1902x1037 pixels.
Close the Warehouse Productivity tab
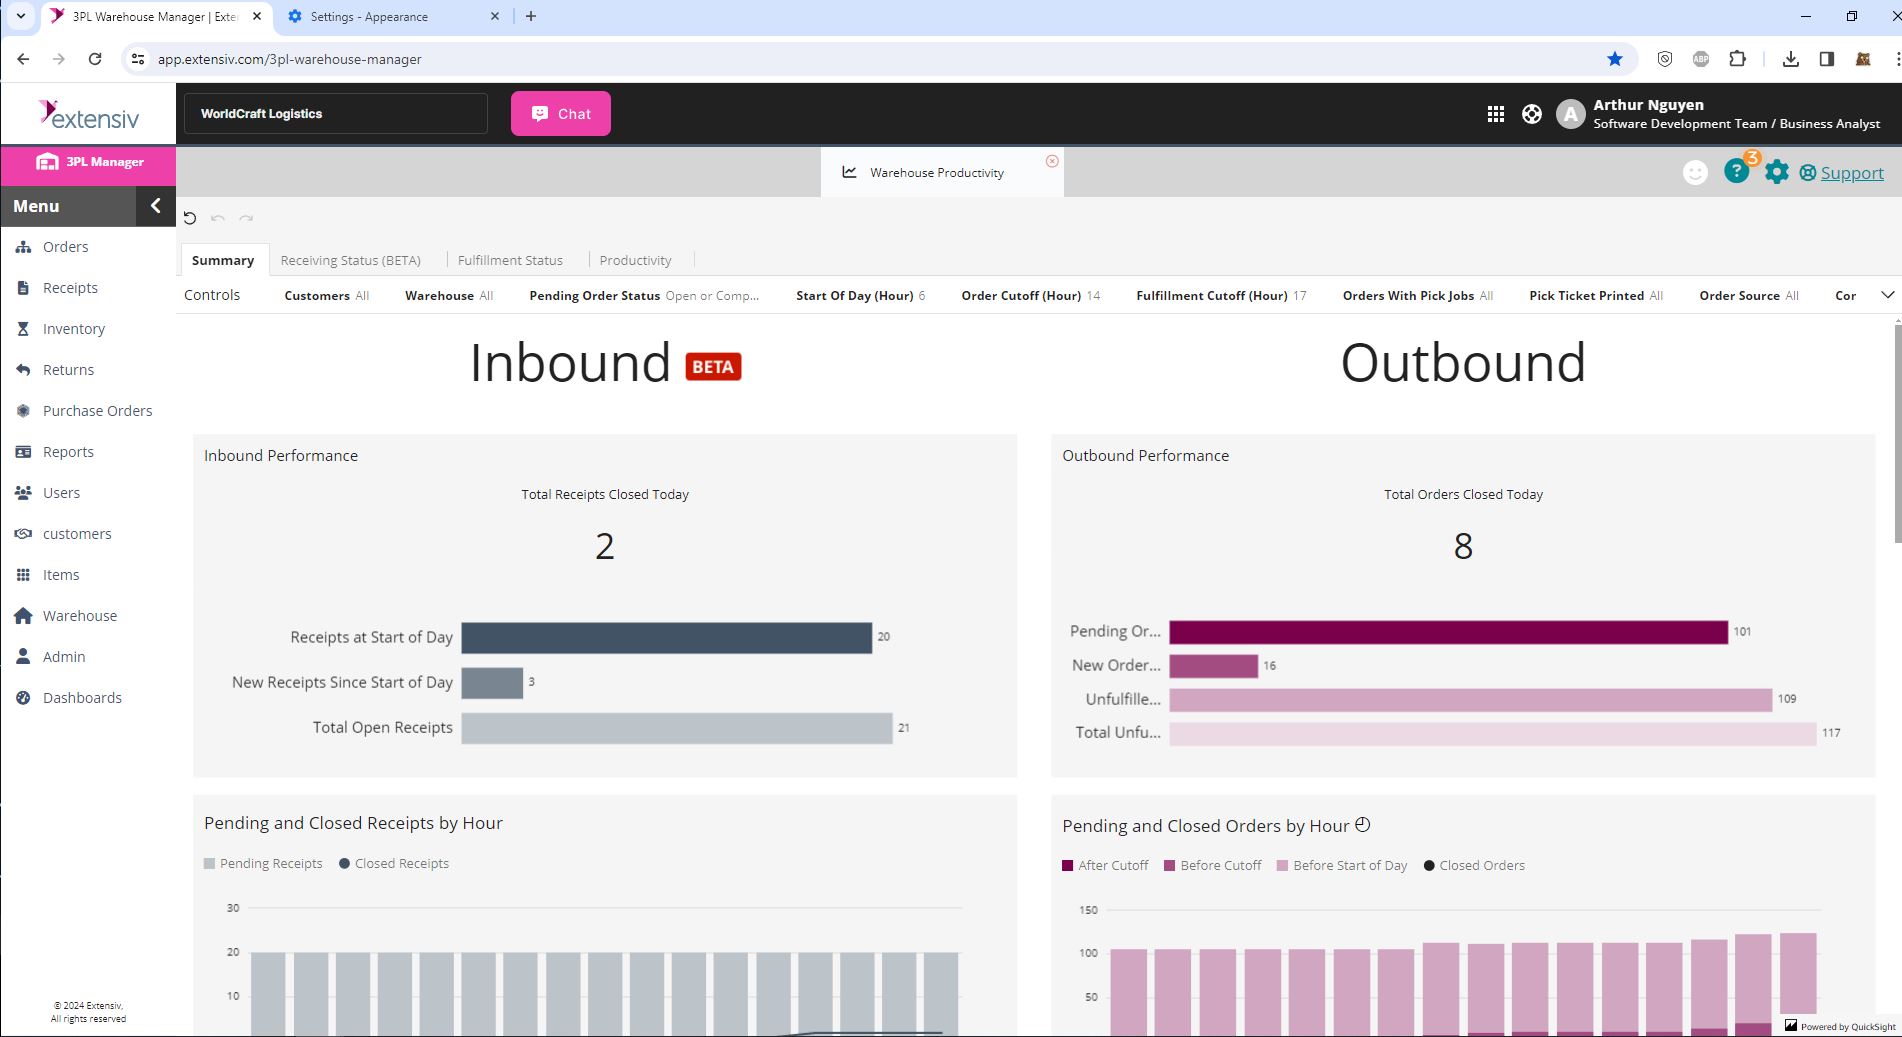tap(1052, 161)
